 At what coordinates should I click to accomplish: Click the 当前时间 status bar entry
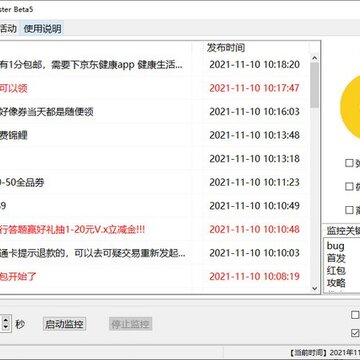(x=325, y=353)
